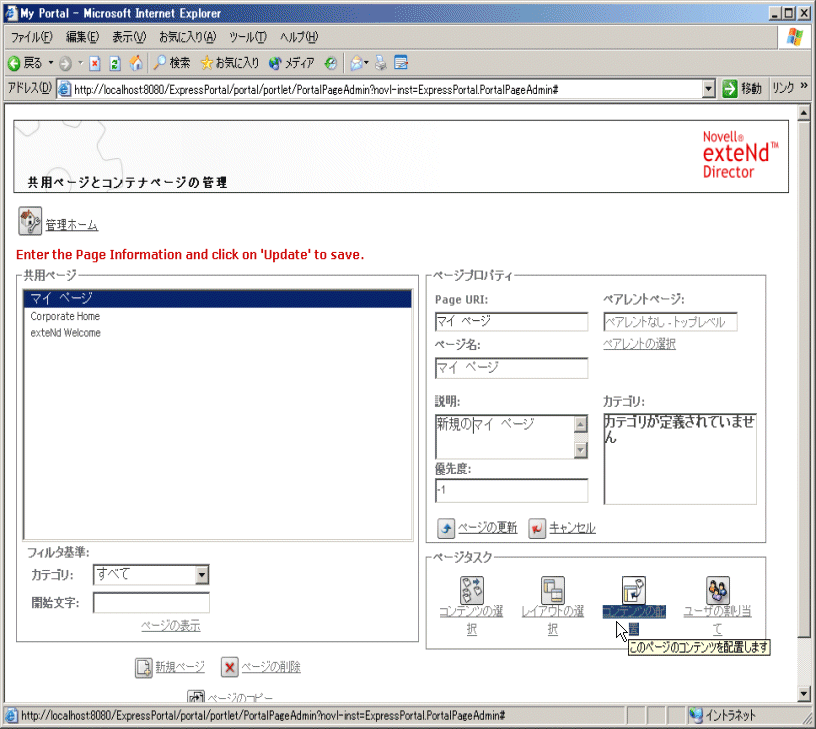Click the キャンセル link

pyautogui.click(x=572, y=528)
